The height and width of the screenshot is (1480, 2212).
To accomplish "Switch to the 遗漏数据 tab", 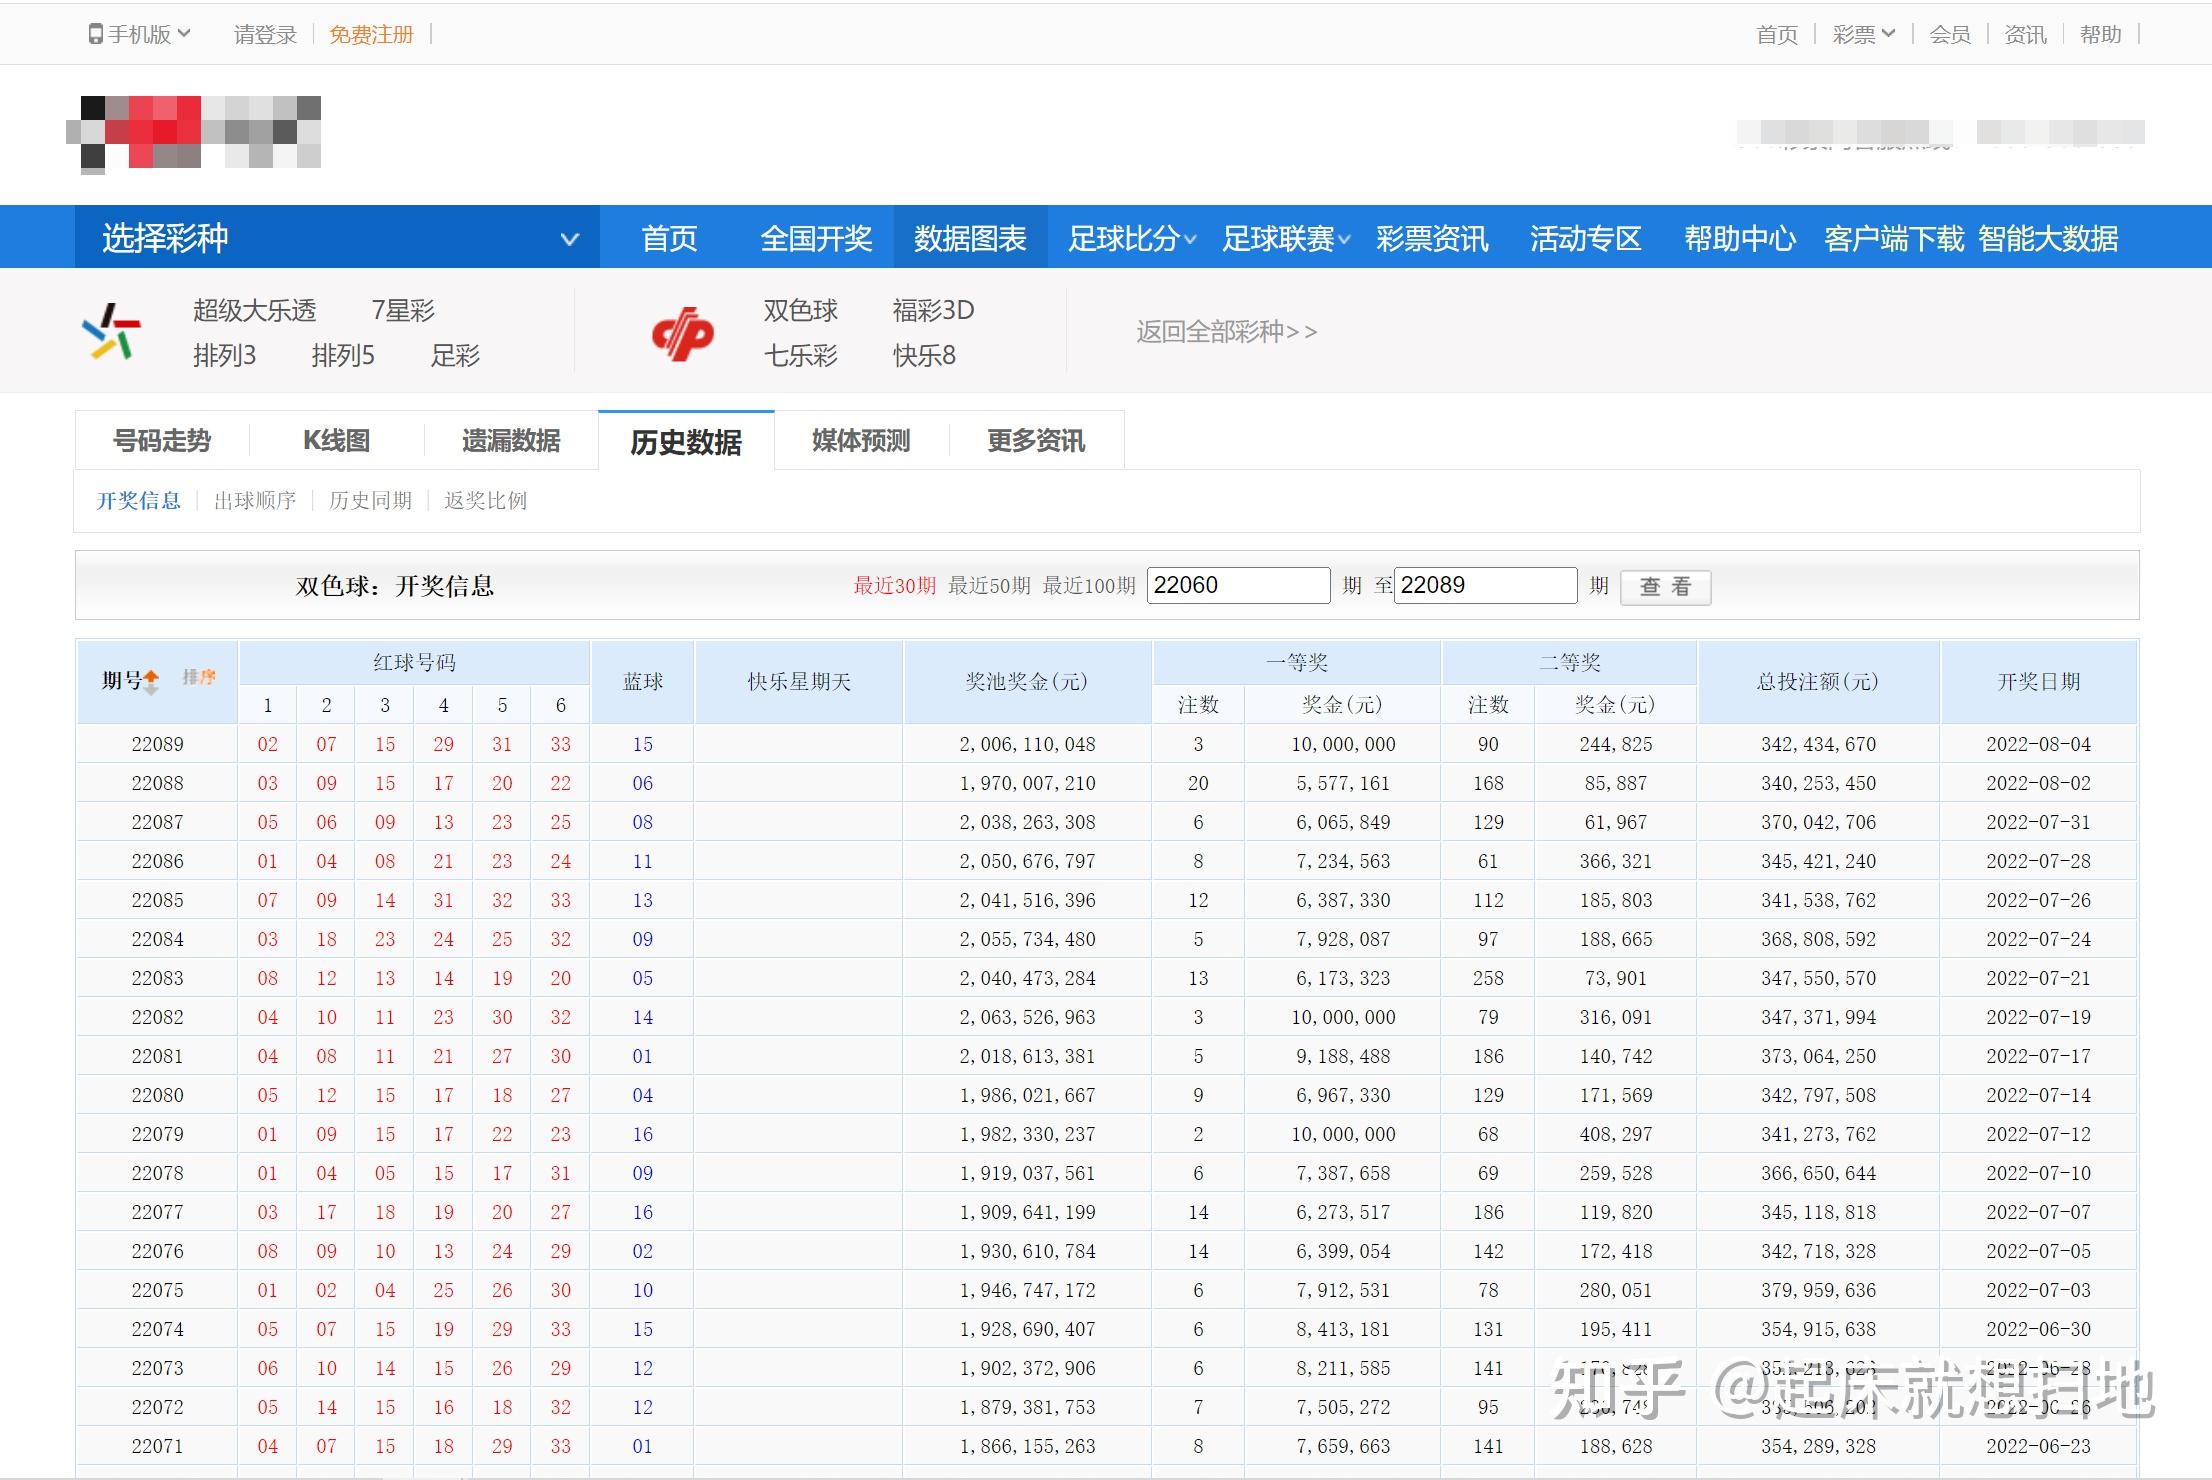I will tap(511, 440).
